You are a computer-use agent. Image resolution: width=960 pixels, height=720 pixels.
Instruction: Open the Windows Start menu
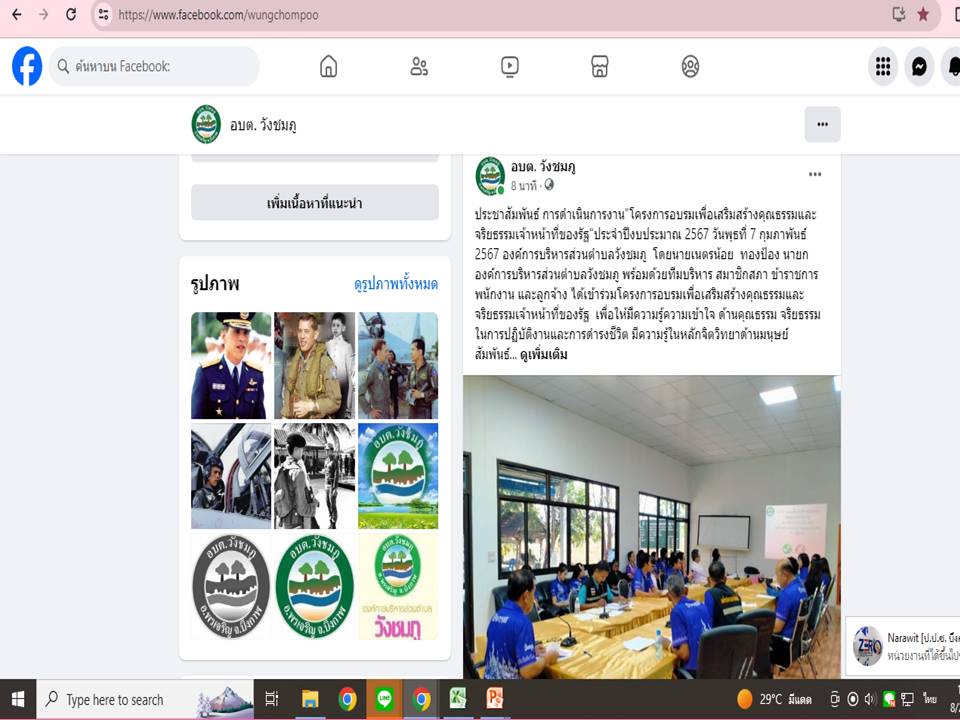tap(18, 699)
